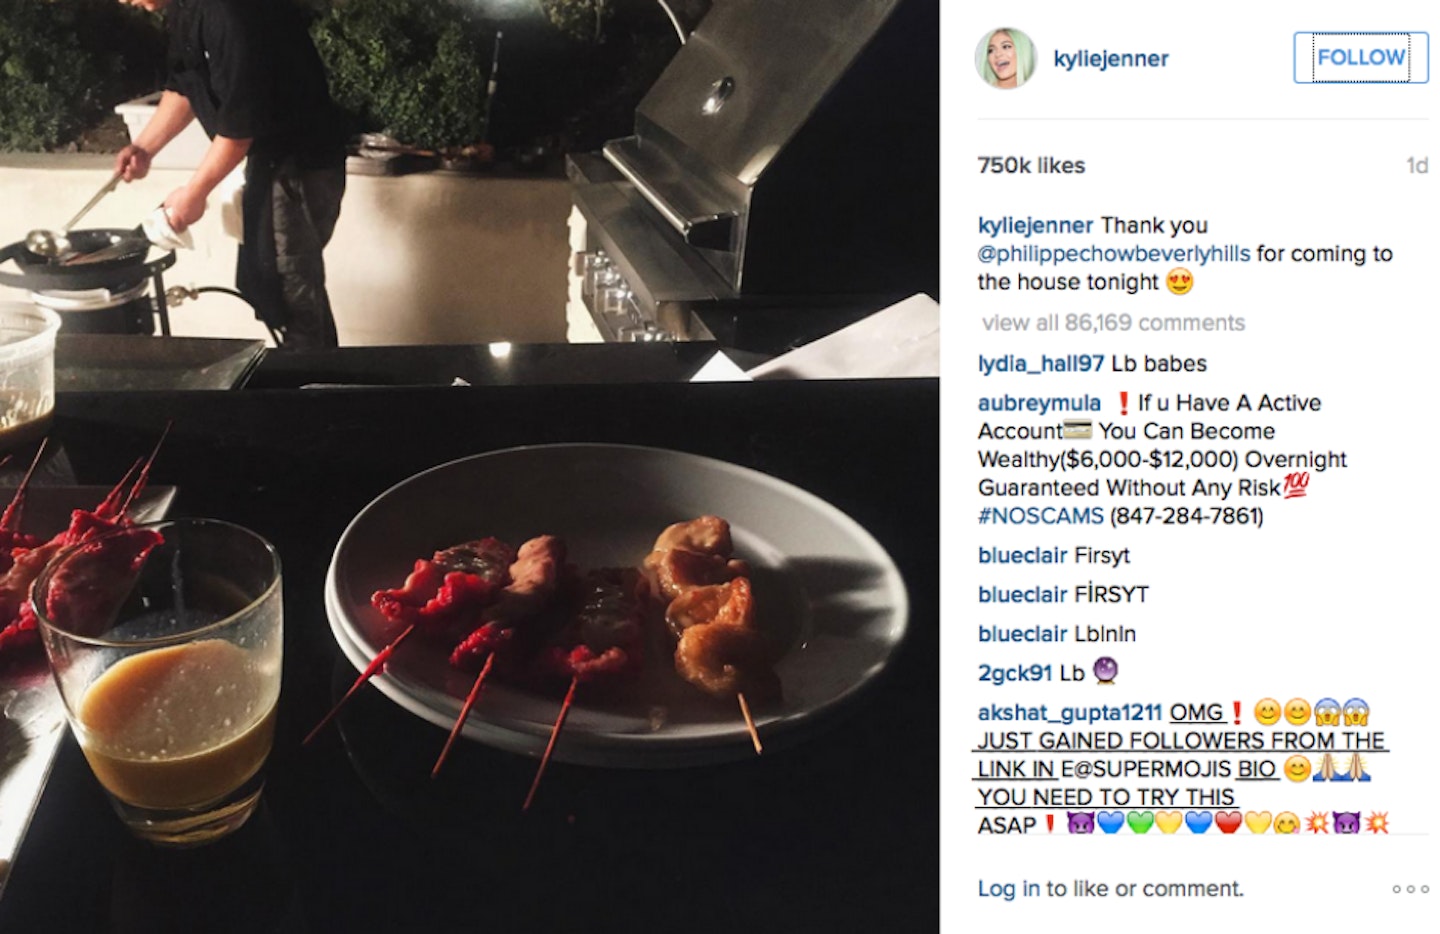
Task: Open the three-dot more options menu
Action: 1410,889
